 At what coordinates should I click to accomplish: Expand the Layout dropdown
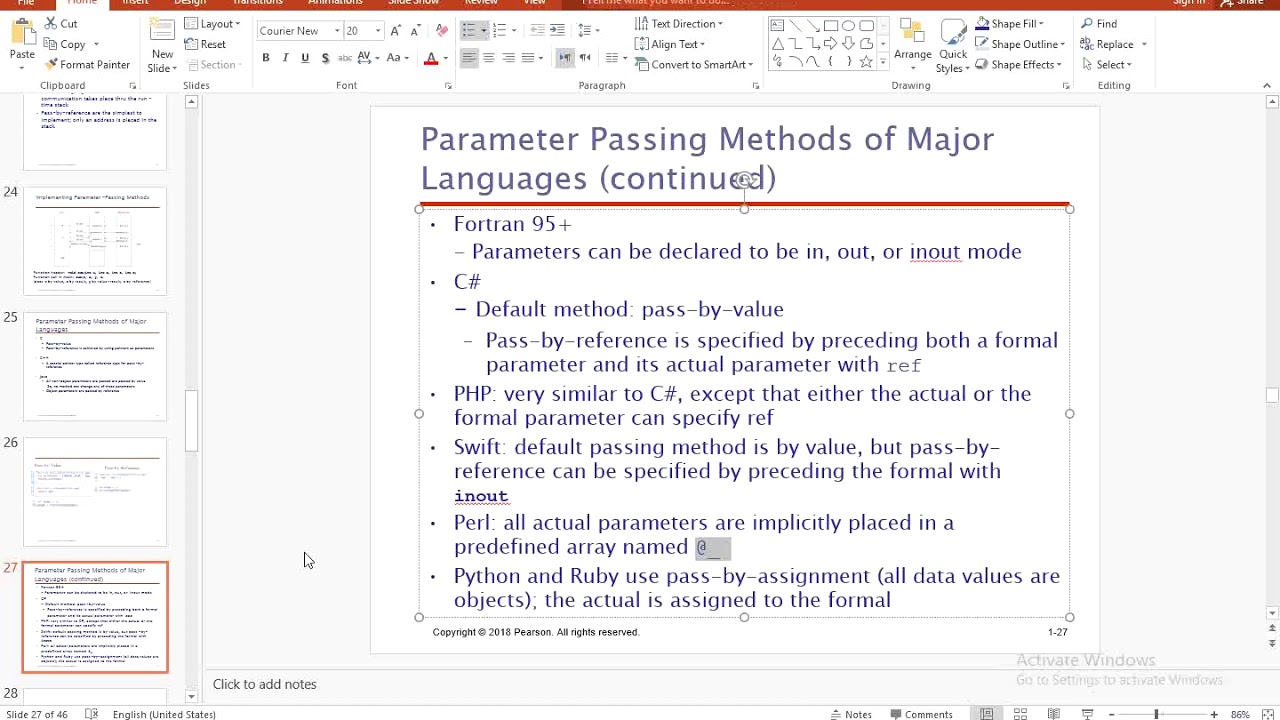coord(212,24)
